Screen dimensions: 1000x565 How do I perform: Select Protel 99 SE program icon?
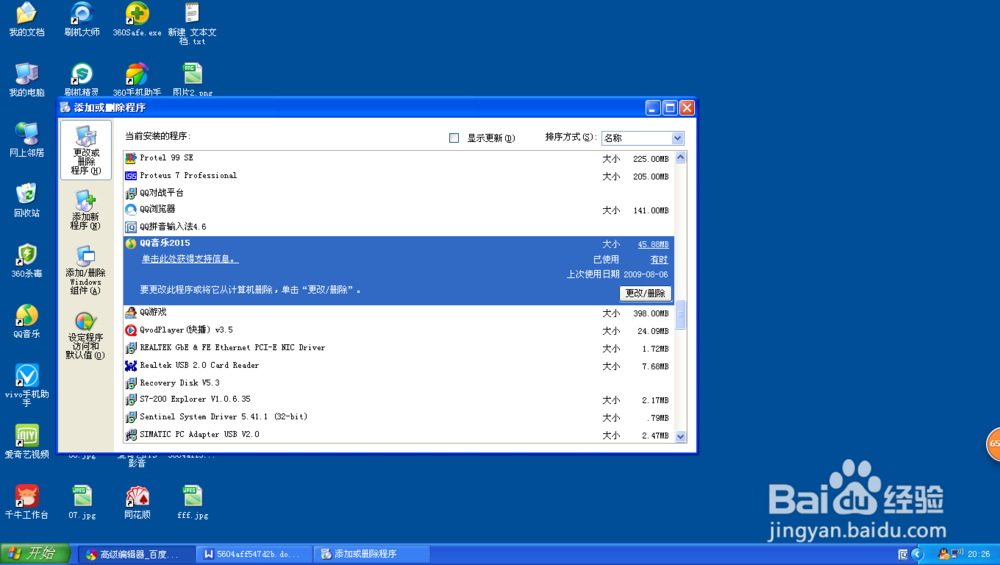(131, 158)
